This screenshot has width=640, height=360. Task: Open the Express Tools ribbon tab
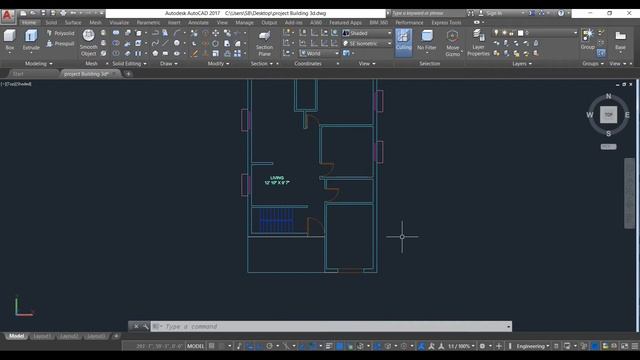446,22
